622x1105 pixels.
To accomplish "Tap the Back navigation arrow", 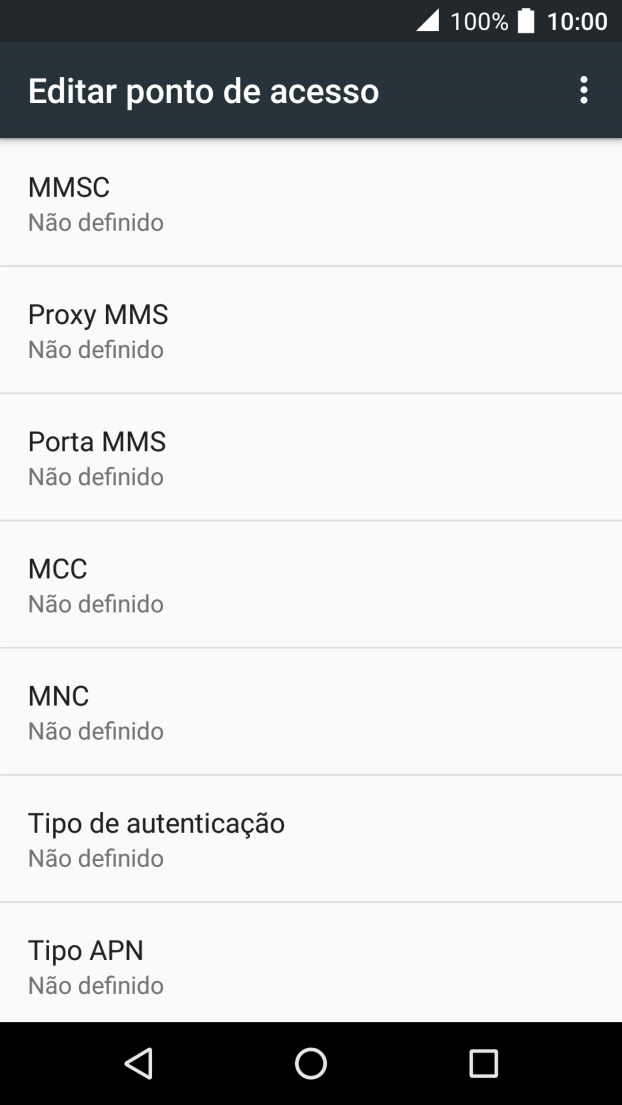I will coord(139,1063).
